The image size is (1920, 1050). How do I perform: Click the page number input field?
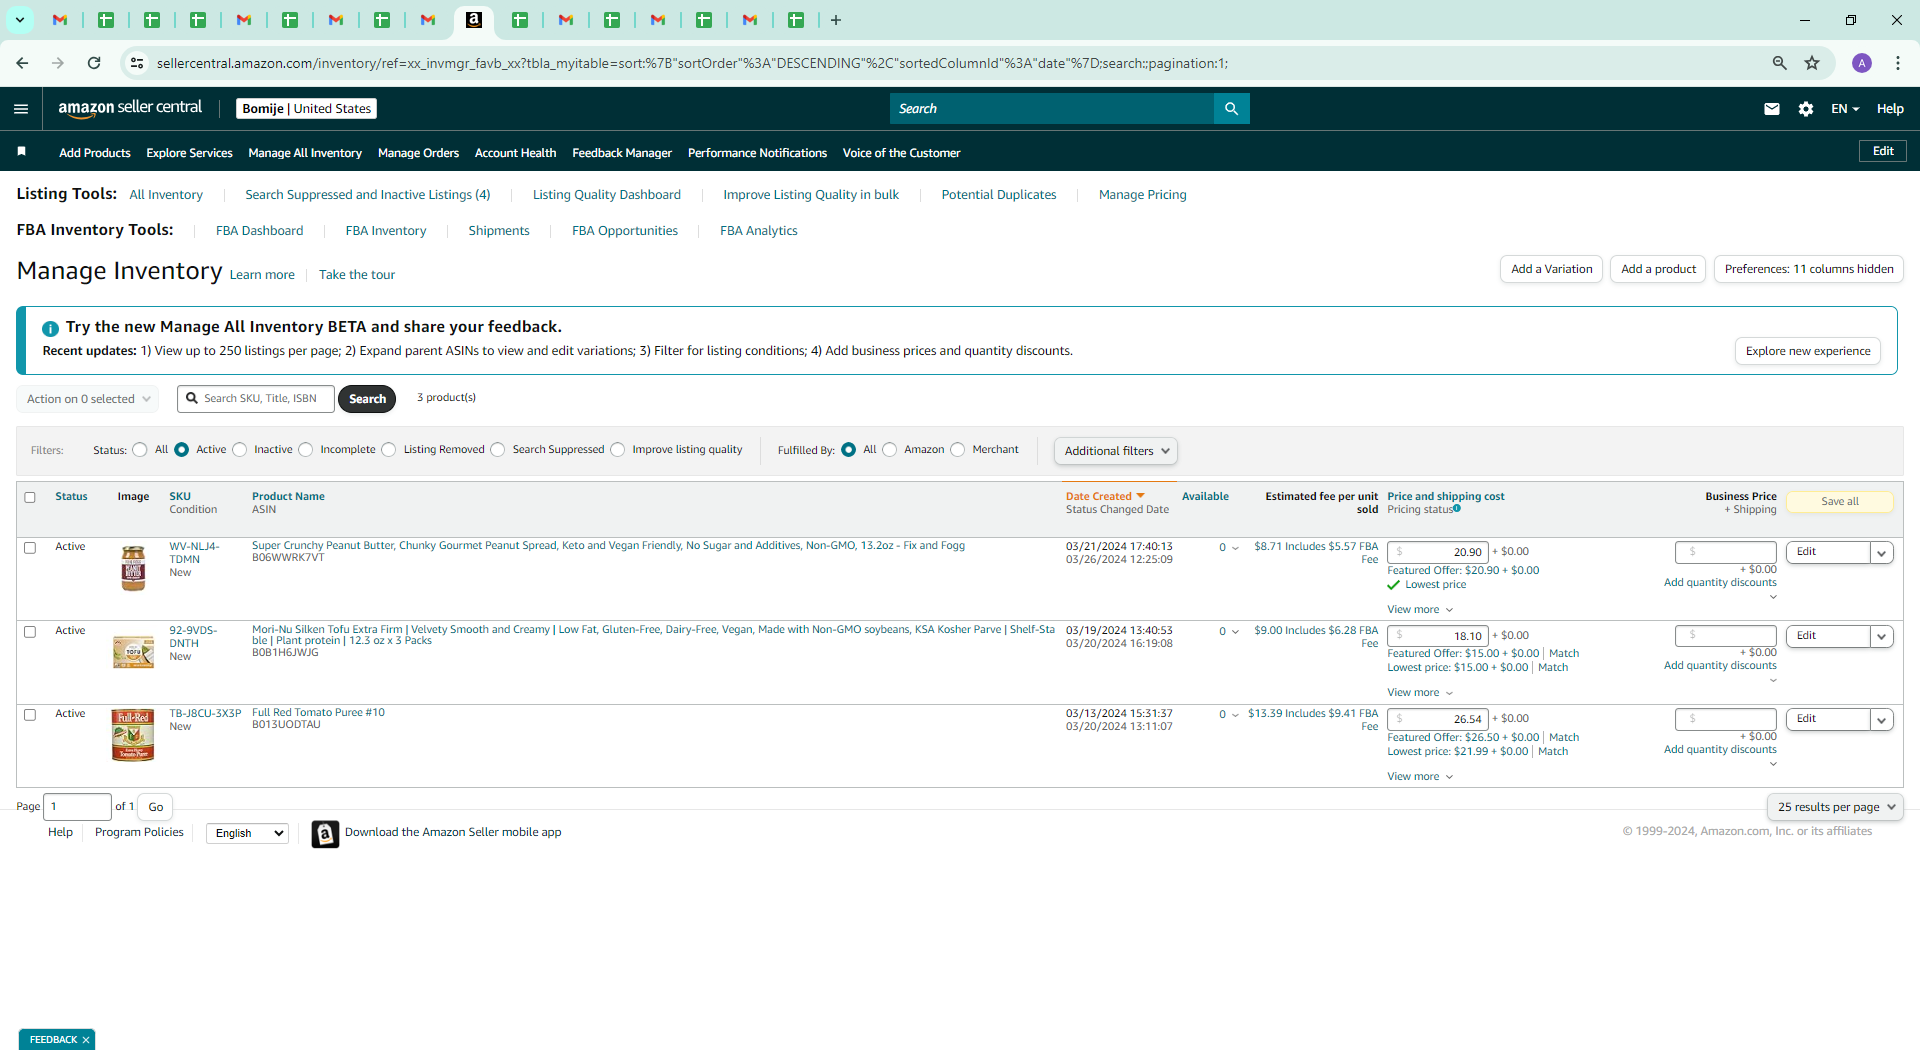coord(77,807)
